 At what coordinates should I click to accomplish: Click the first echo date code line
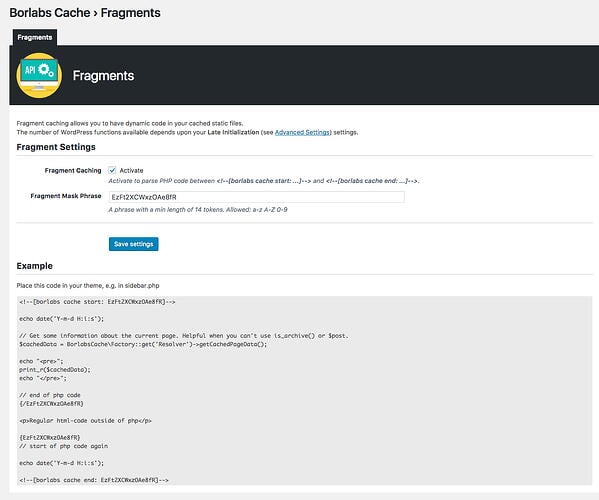[x=62, y=319]
